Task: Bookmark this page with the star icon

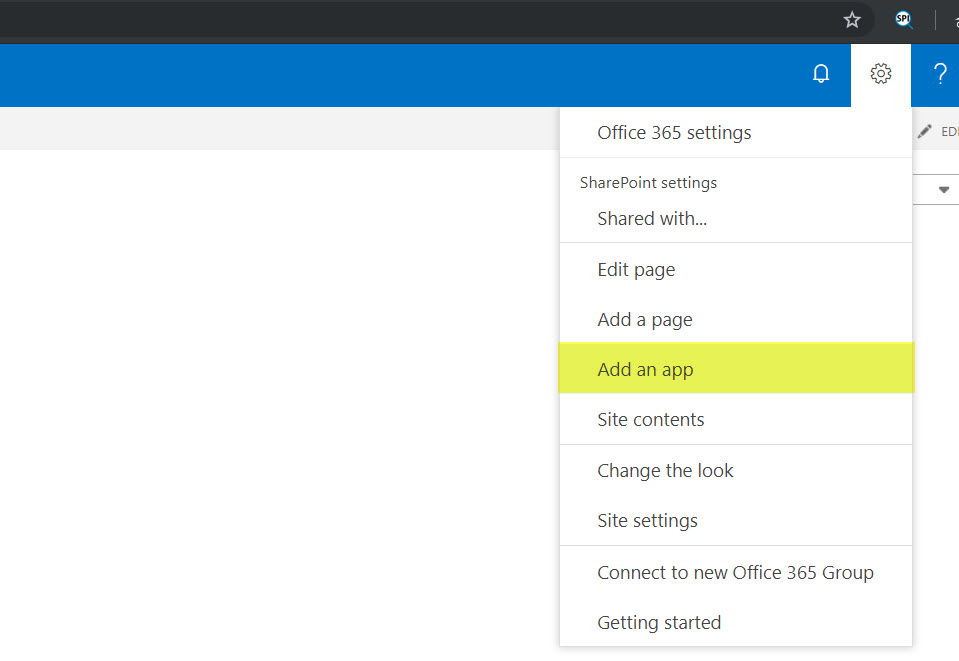Action: pos(852,20)
